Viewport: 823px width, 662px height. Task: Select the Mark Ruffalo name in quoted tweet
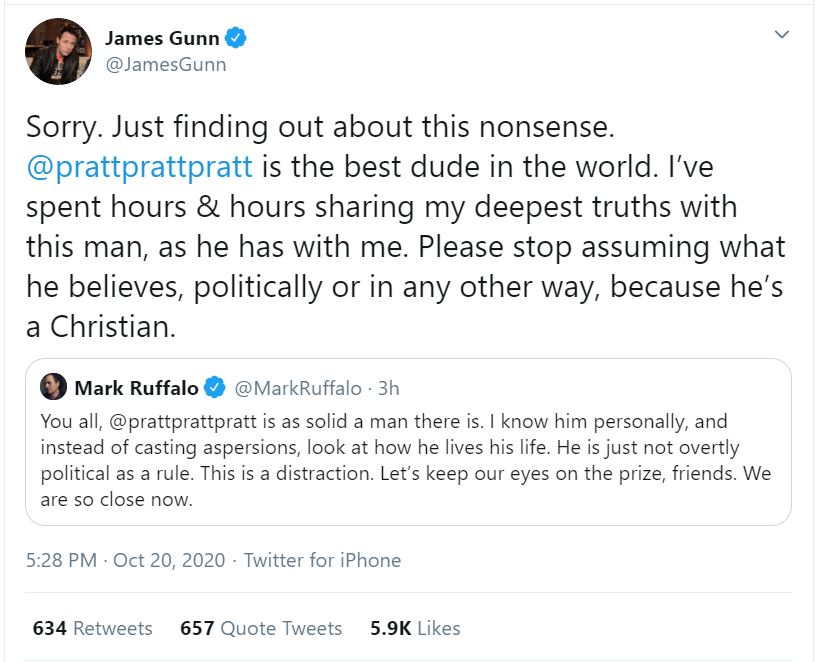[x=138, y=388]
